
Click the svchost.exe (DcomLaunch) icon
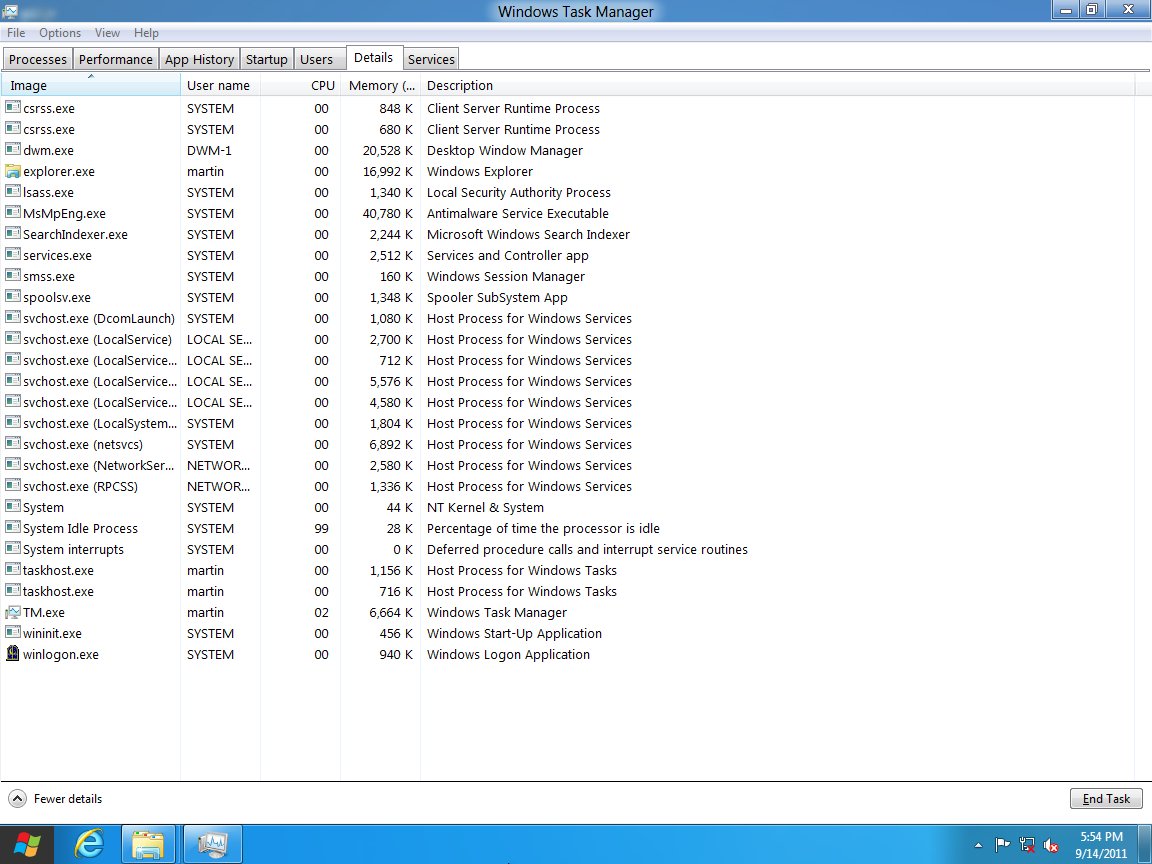pos(12,318)
